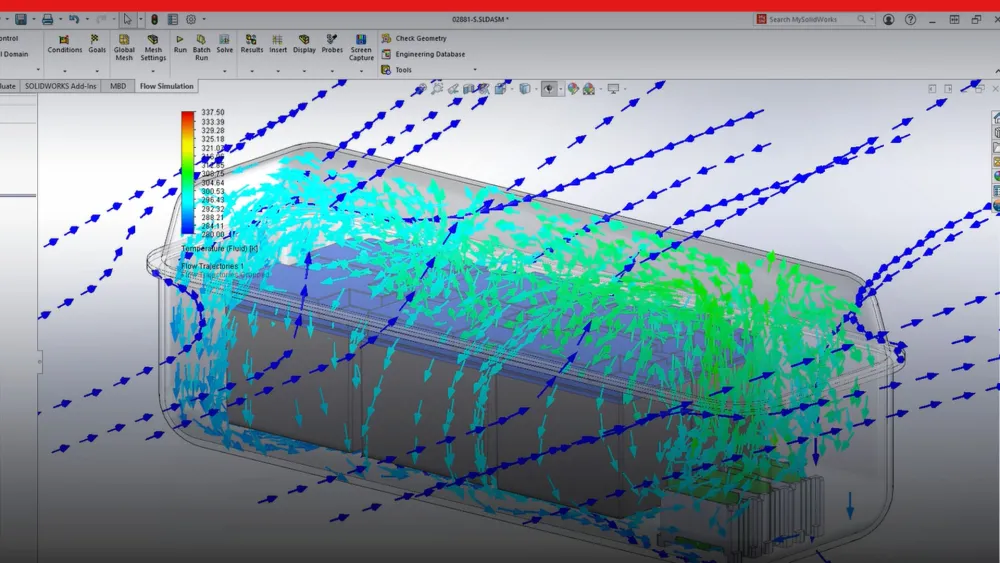Click the Computational Domain button

click(x=14, y=54)
